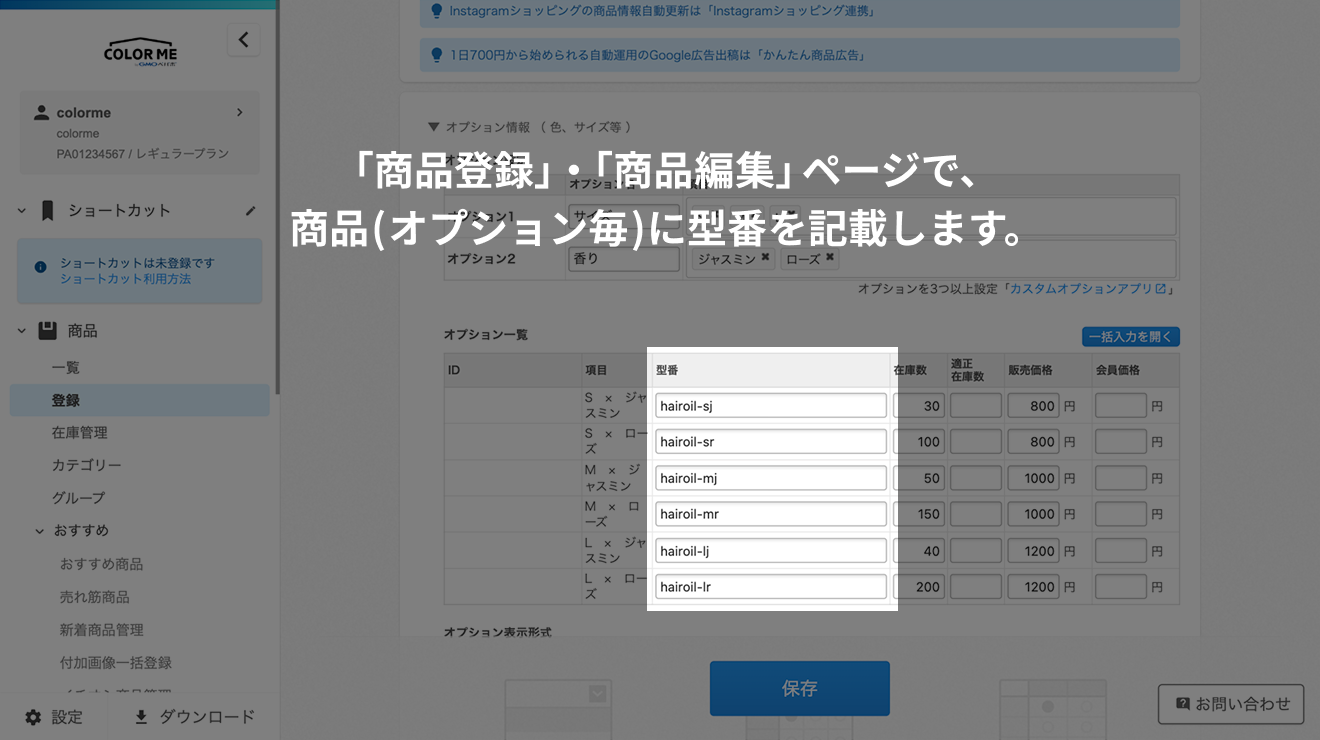
Task: Select the dropdown-style option display thumbnail
Action: tap(557, 708)
